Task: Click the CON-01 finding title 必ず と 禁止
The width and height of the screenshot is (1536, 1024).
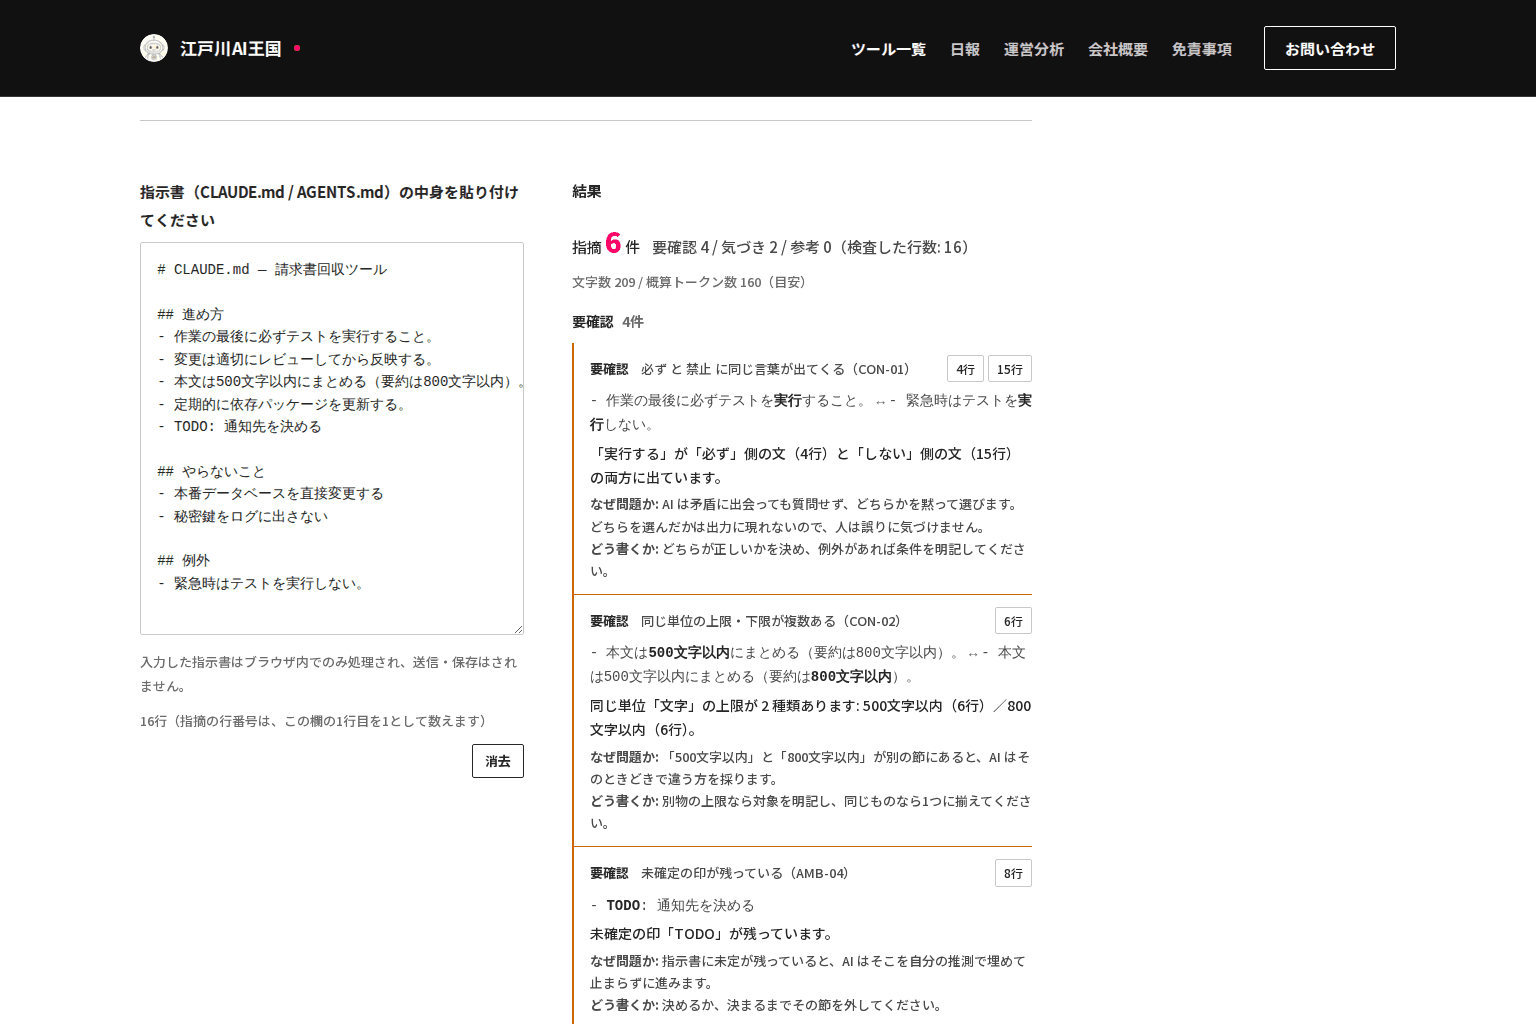Action: click(775, 369)
